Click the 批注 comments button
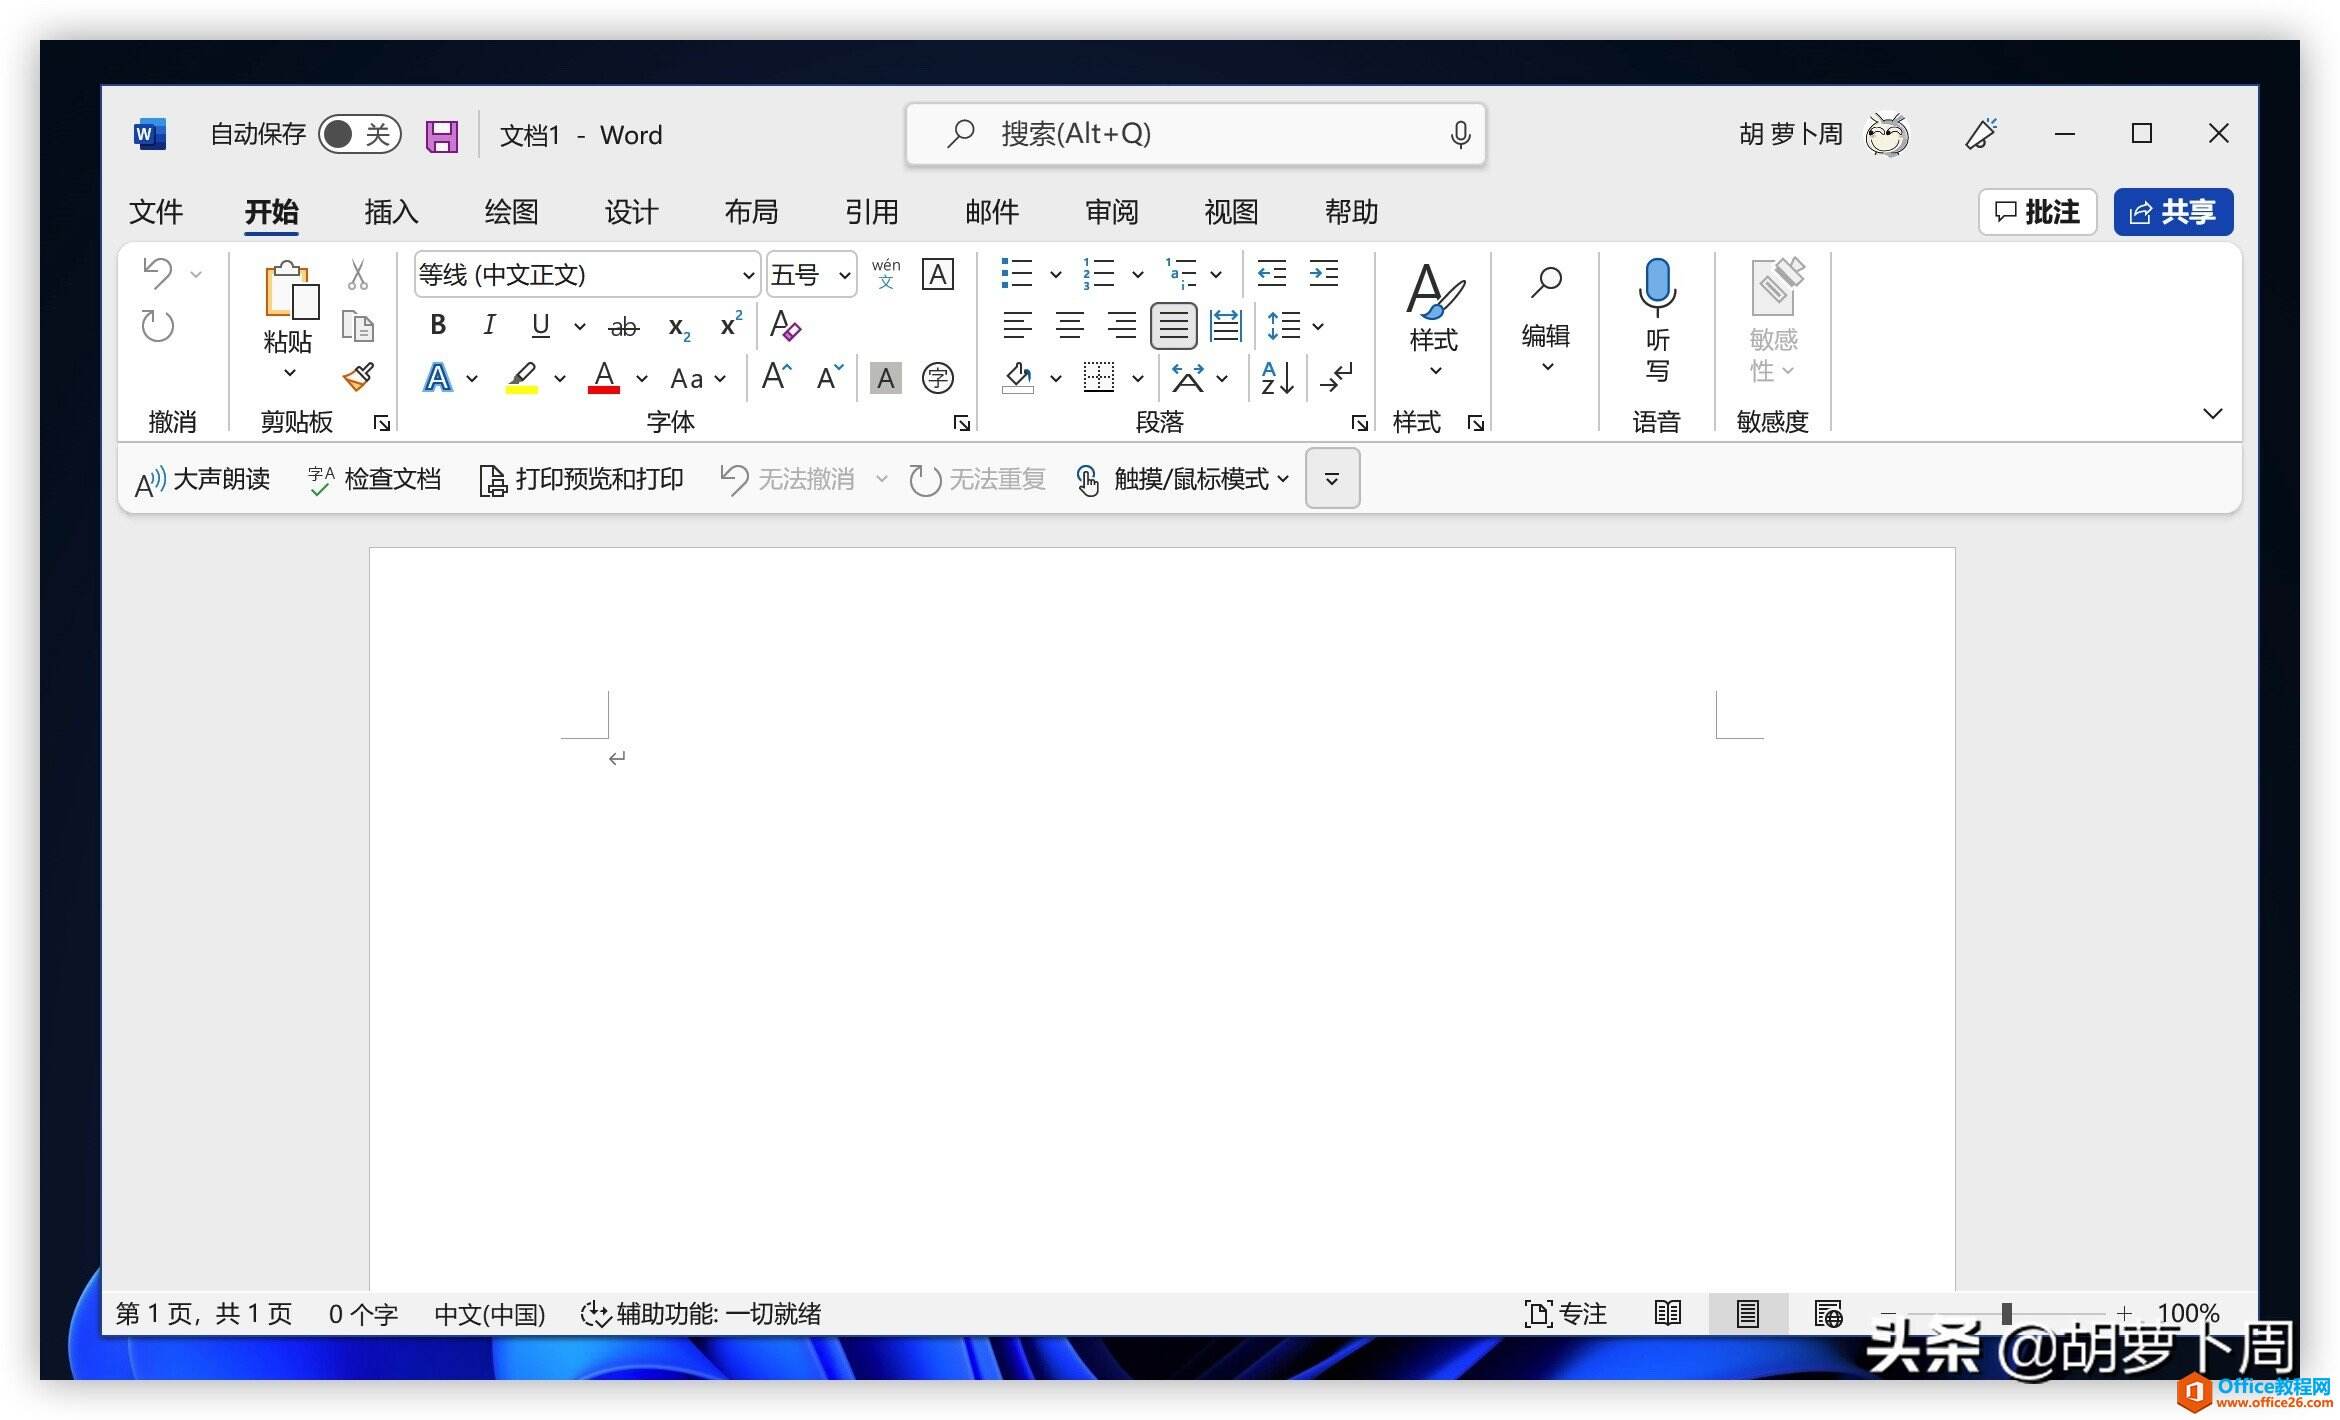This screenshot has width=2340, height=1420. coord(2037,212)
